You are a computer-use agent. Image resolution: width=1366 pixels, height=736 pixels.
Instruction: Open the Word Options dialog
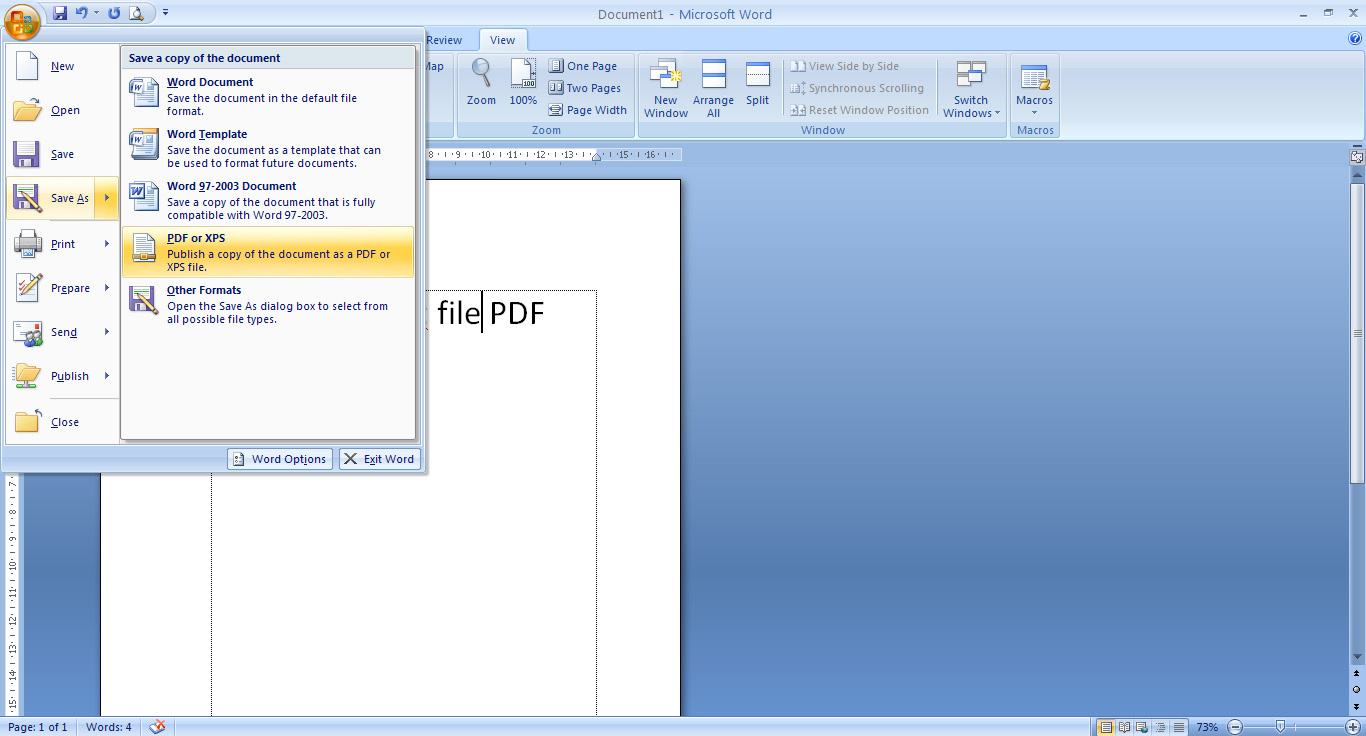(279, 459)
